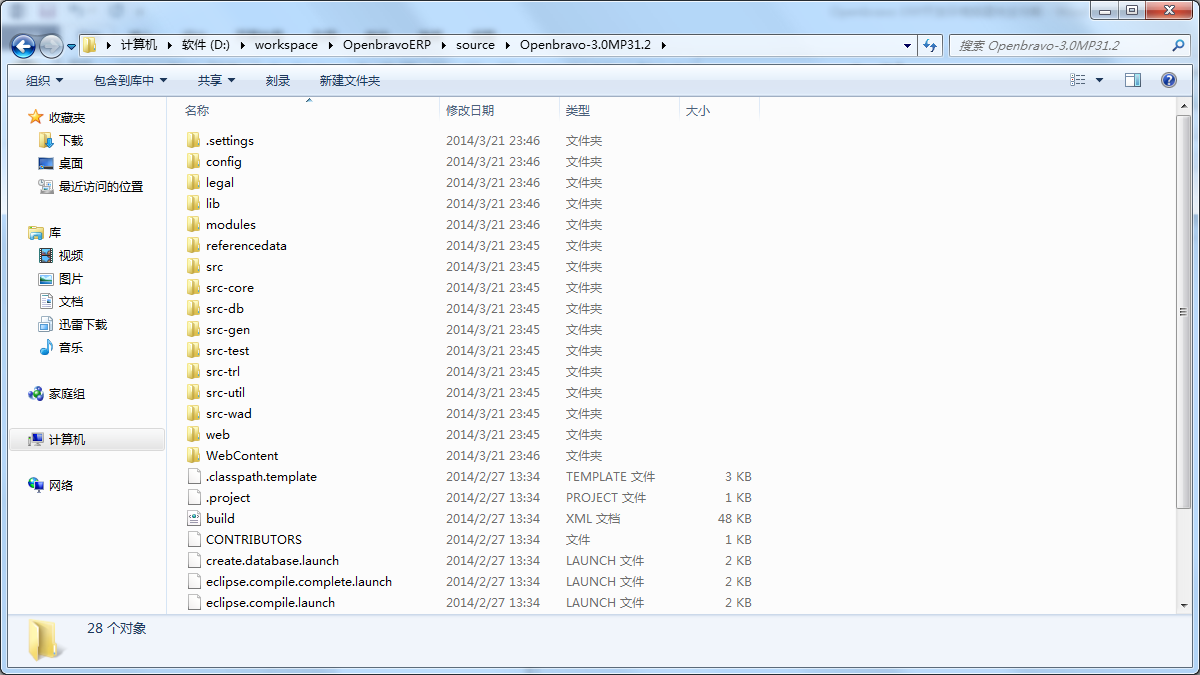Select 计算机 in the navigation pane
This screenshot has width=1200, height=675.
coord(67,439)
